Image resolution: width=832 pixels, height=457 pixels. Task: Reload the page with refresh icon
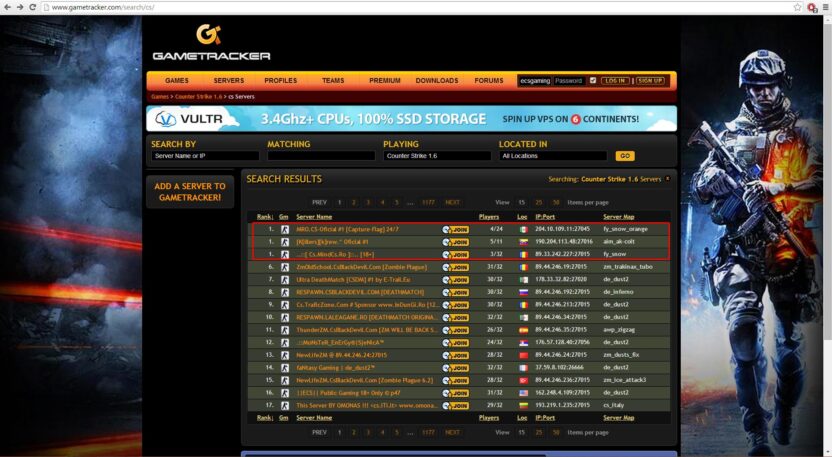[x=33, y=7]
